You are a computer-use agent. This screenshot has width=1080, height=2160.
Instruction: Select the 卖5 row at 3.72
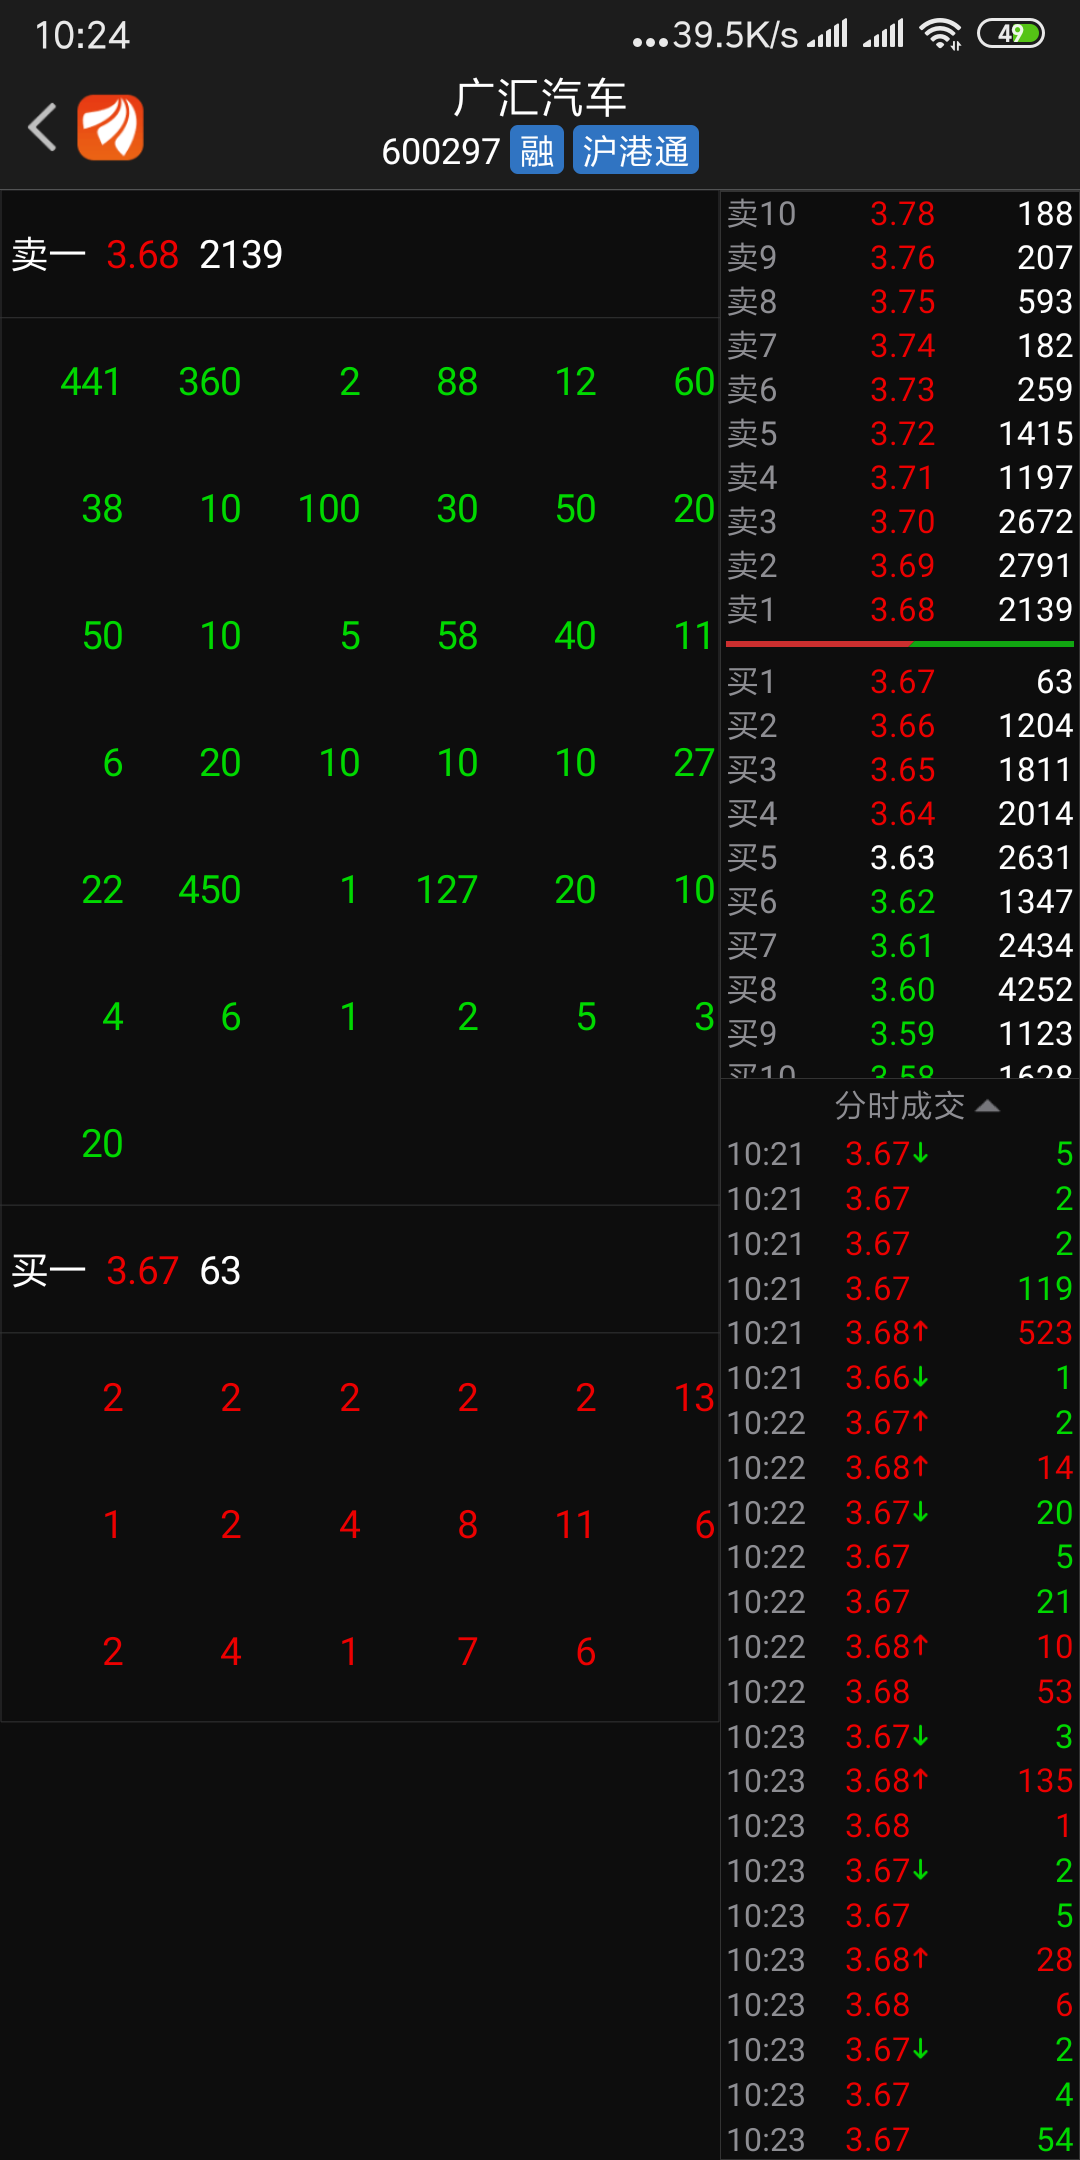[x=900, y=434]
